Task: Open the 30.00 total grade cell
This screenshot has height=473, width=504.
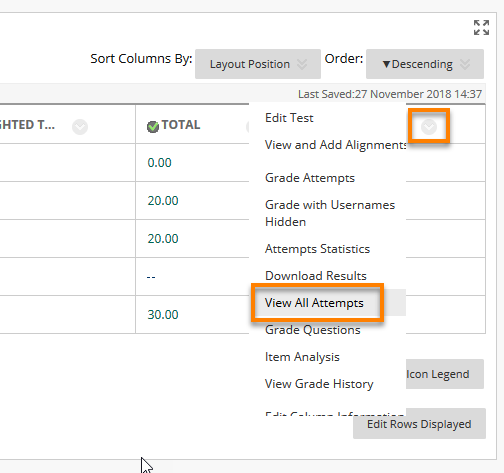Action: pyautogui.click(x=163, y=314)
